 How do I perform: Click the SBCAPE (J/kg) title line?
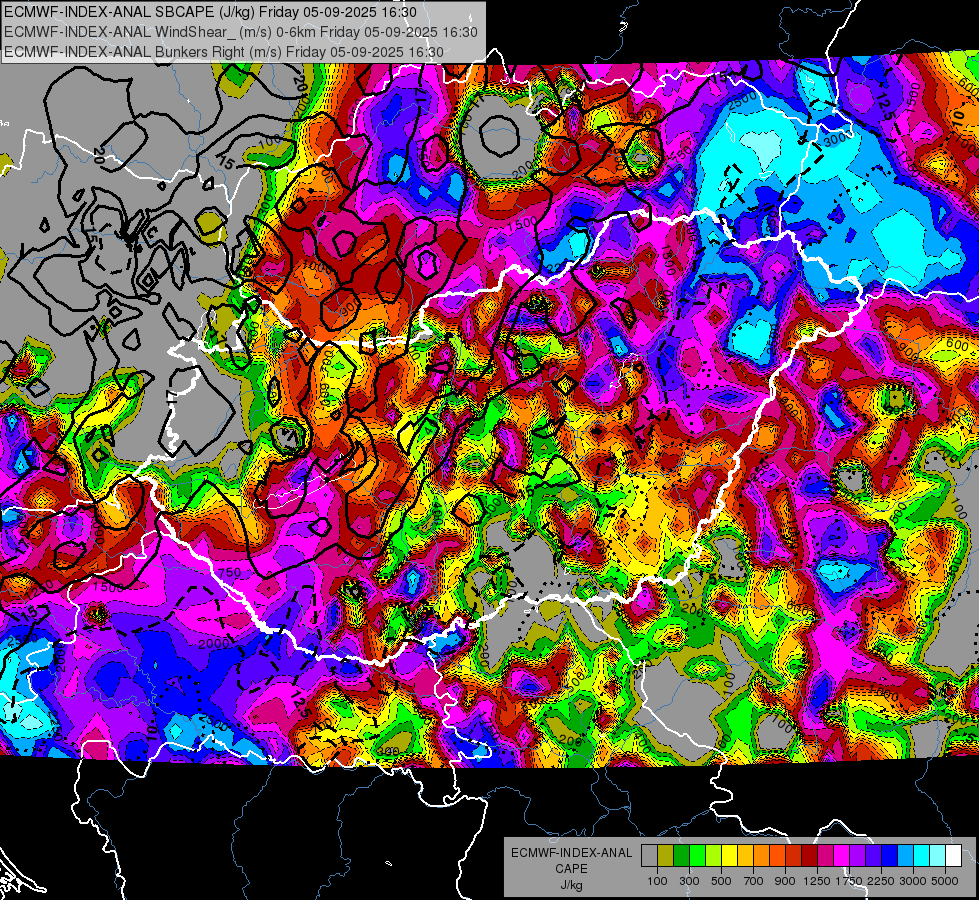[x=210, y=12]
